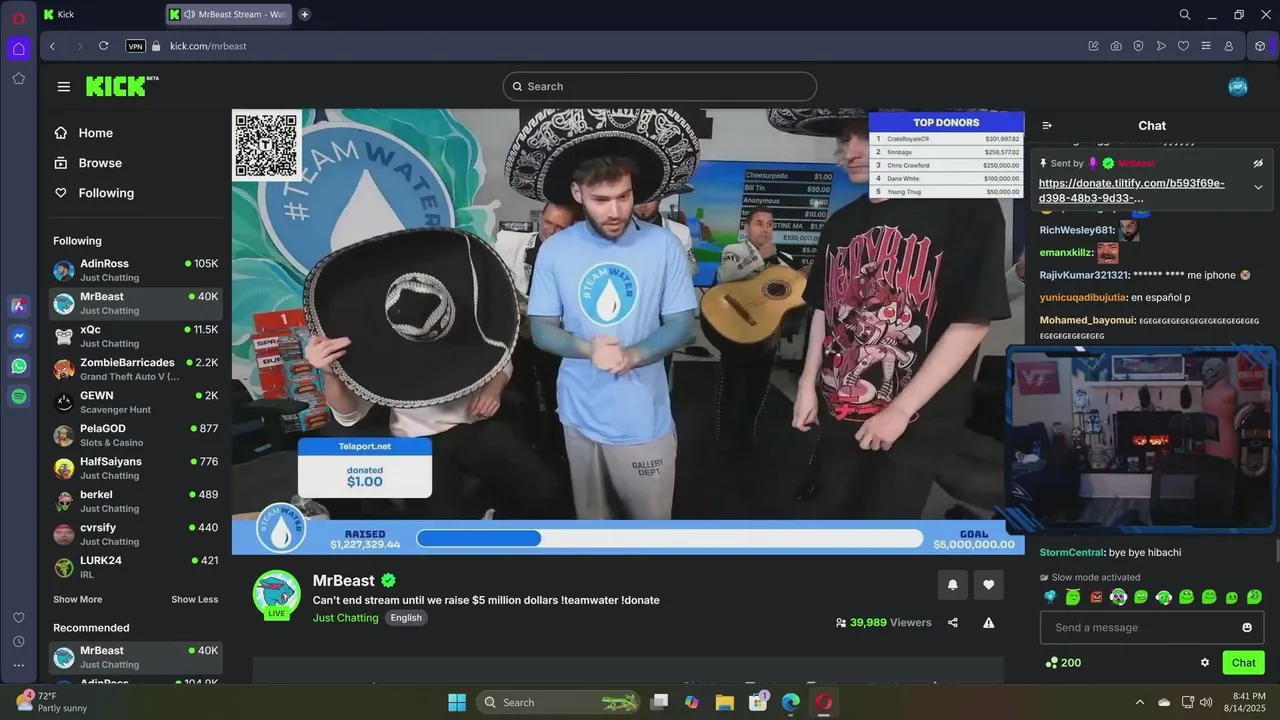The height and width of the screenshot is (720, 1280).
Task: Open ZombieBarricades channel in Following list
Action: (136, 369)
